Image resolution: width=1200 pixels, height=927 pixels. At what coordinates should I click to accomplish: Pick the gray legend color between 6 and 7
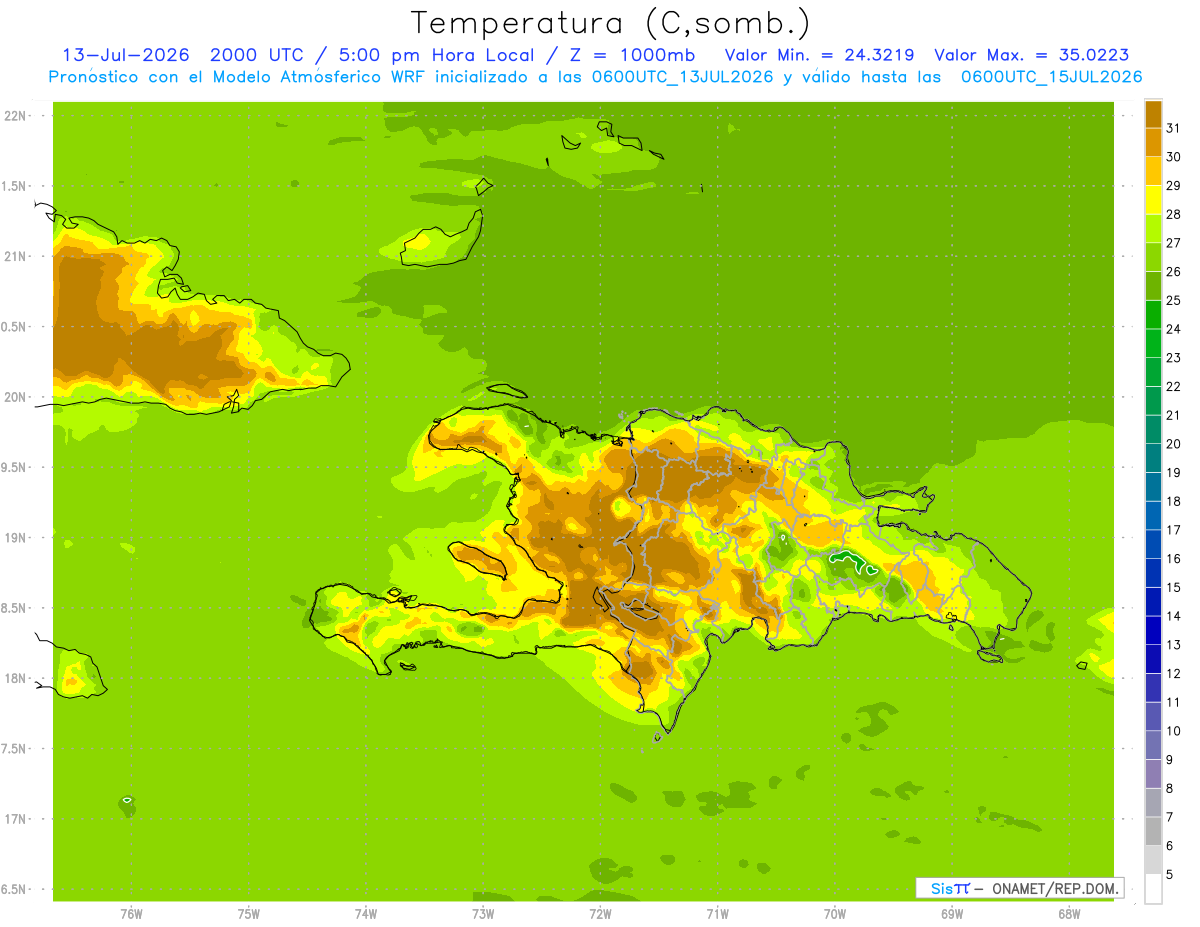pos(1153,831)
